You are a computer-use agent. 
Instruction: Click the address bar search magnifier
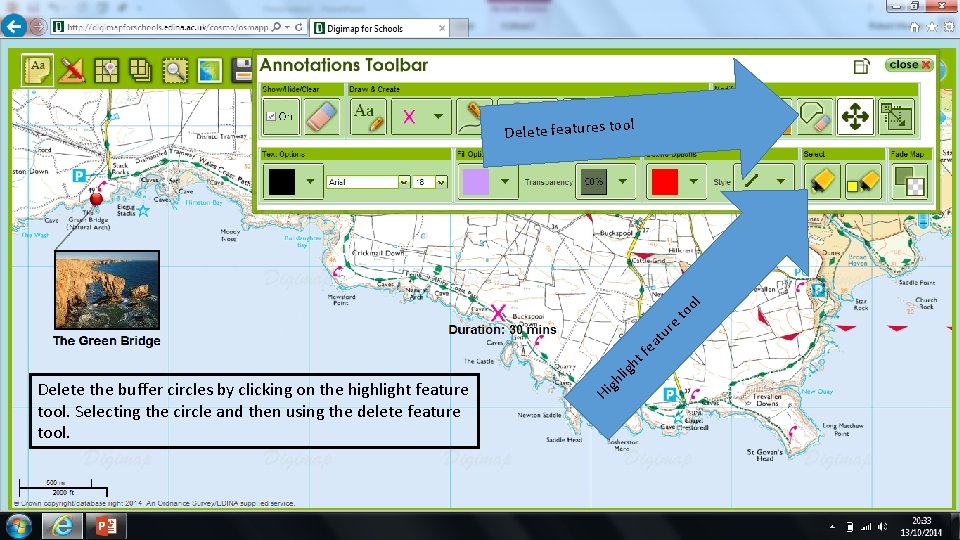(x=277, y=27)
